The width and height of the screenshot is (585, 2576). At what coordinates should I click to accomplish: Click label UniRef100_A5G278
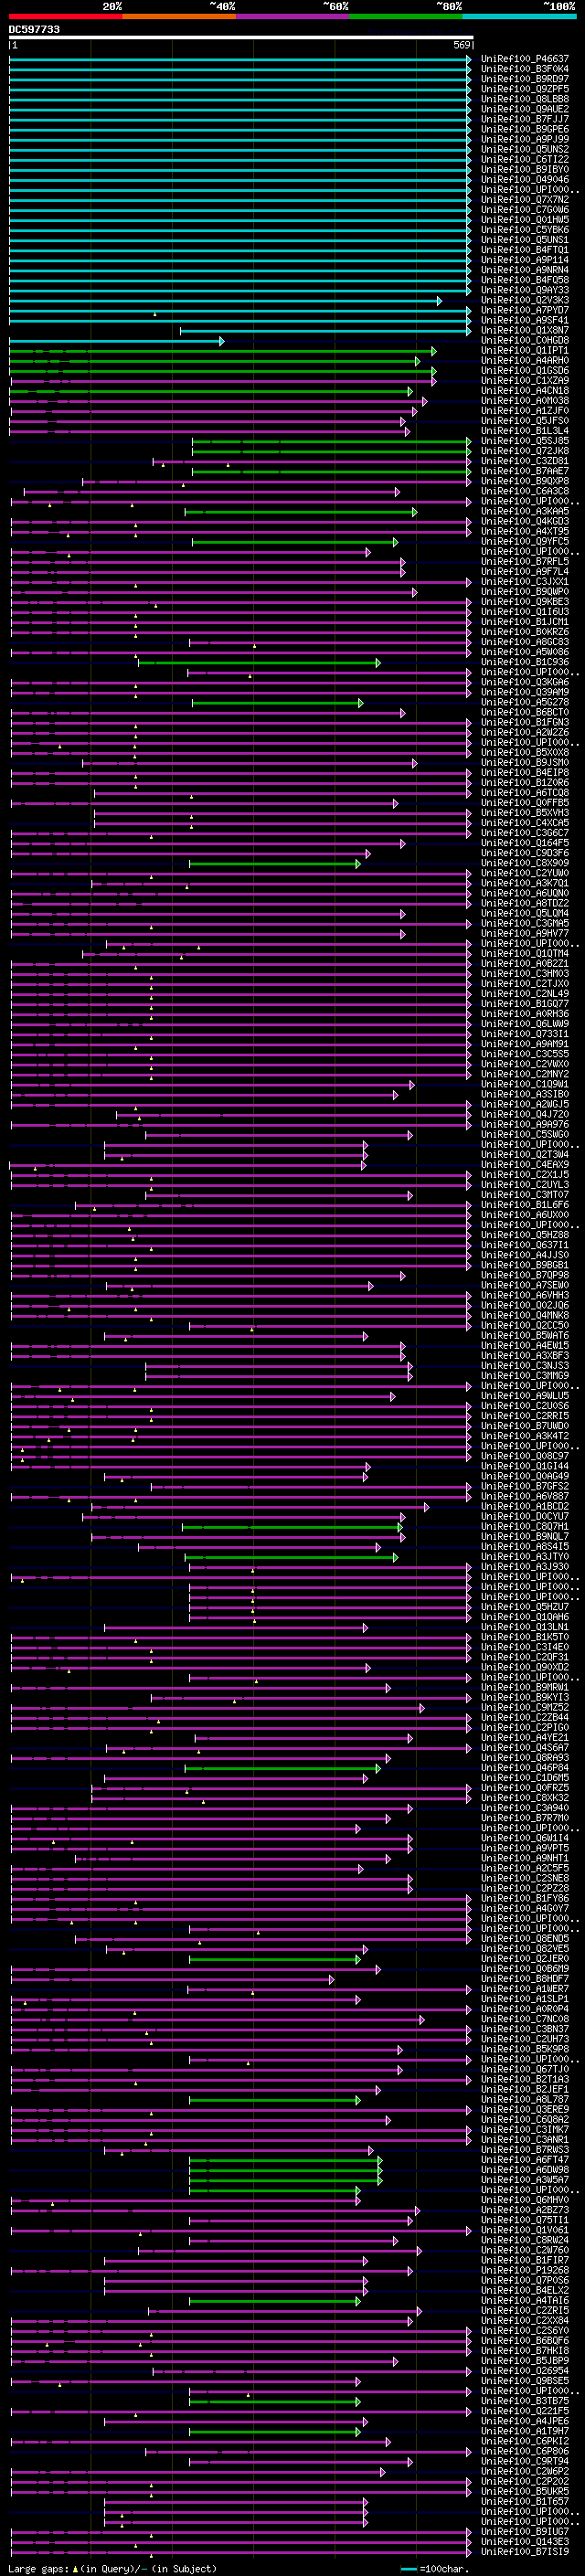point(525,703)
